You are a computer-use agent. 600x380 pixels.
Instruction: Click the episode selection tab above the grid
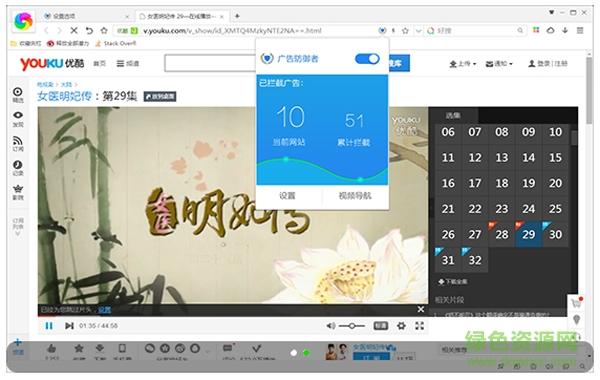pyautogui.click(x=453, y=115)
